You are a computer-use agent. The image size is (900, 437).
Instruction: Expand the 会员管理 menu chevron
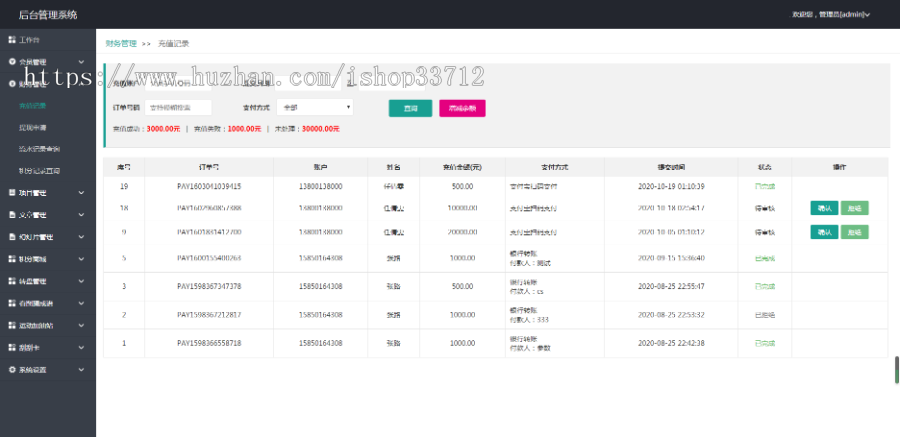pos(81,62)
